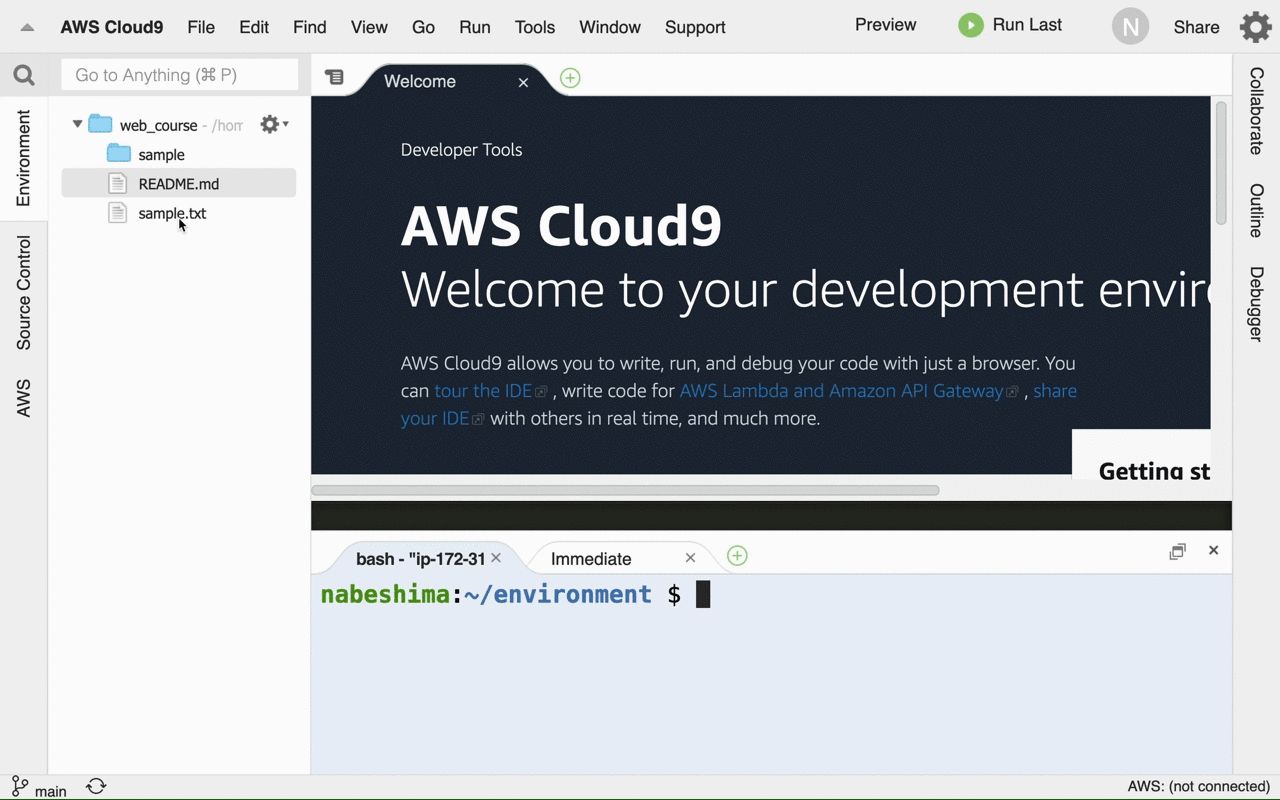Add a new terminal tab with the plus icon
This screenshot has width=1280, height=800.
[737, 556]
